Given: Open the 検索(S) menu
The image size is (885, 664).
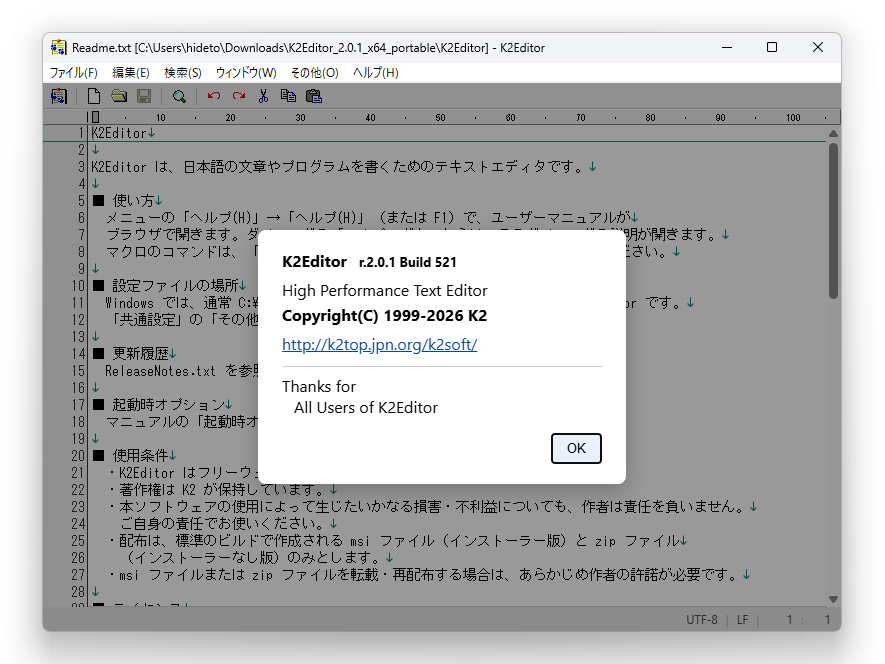Looking at the screenshot, I should click(182, 72).
